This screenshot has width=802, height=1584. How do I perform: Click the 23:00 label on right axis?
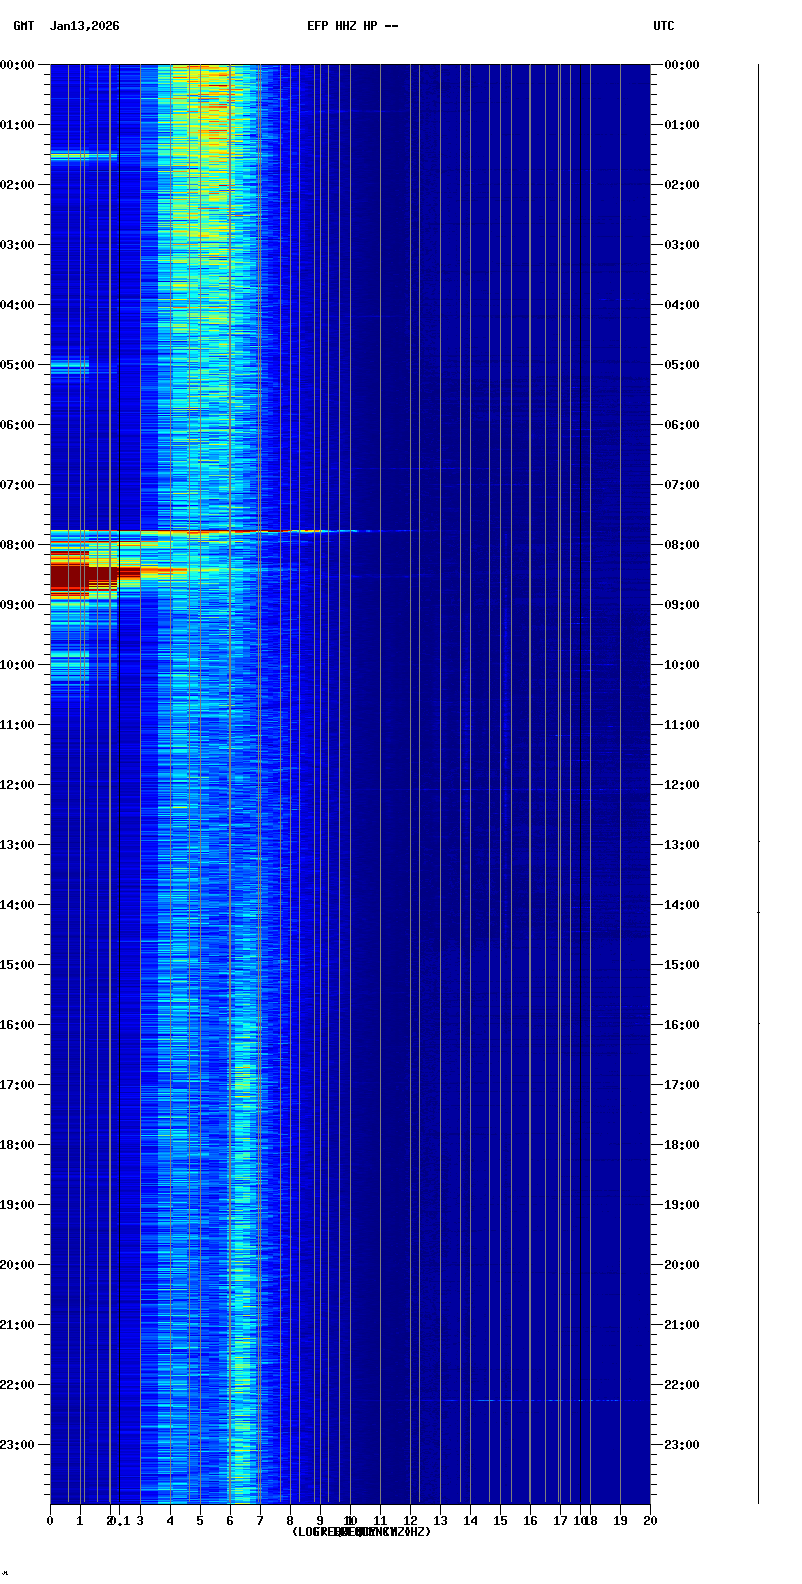pos(680,1445)
